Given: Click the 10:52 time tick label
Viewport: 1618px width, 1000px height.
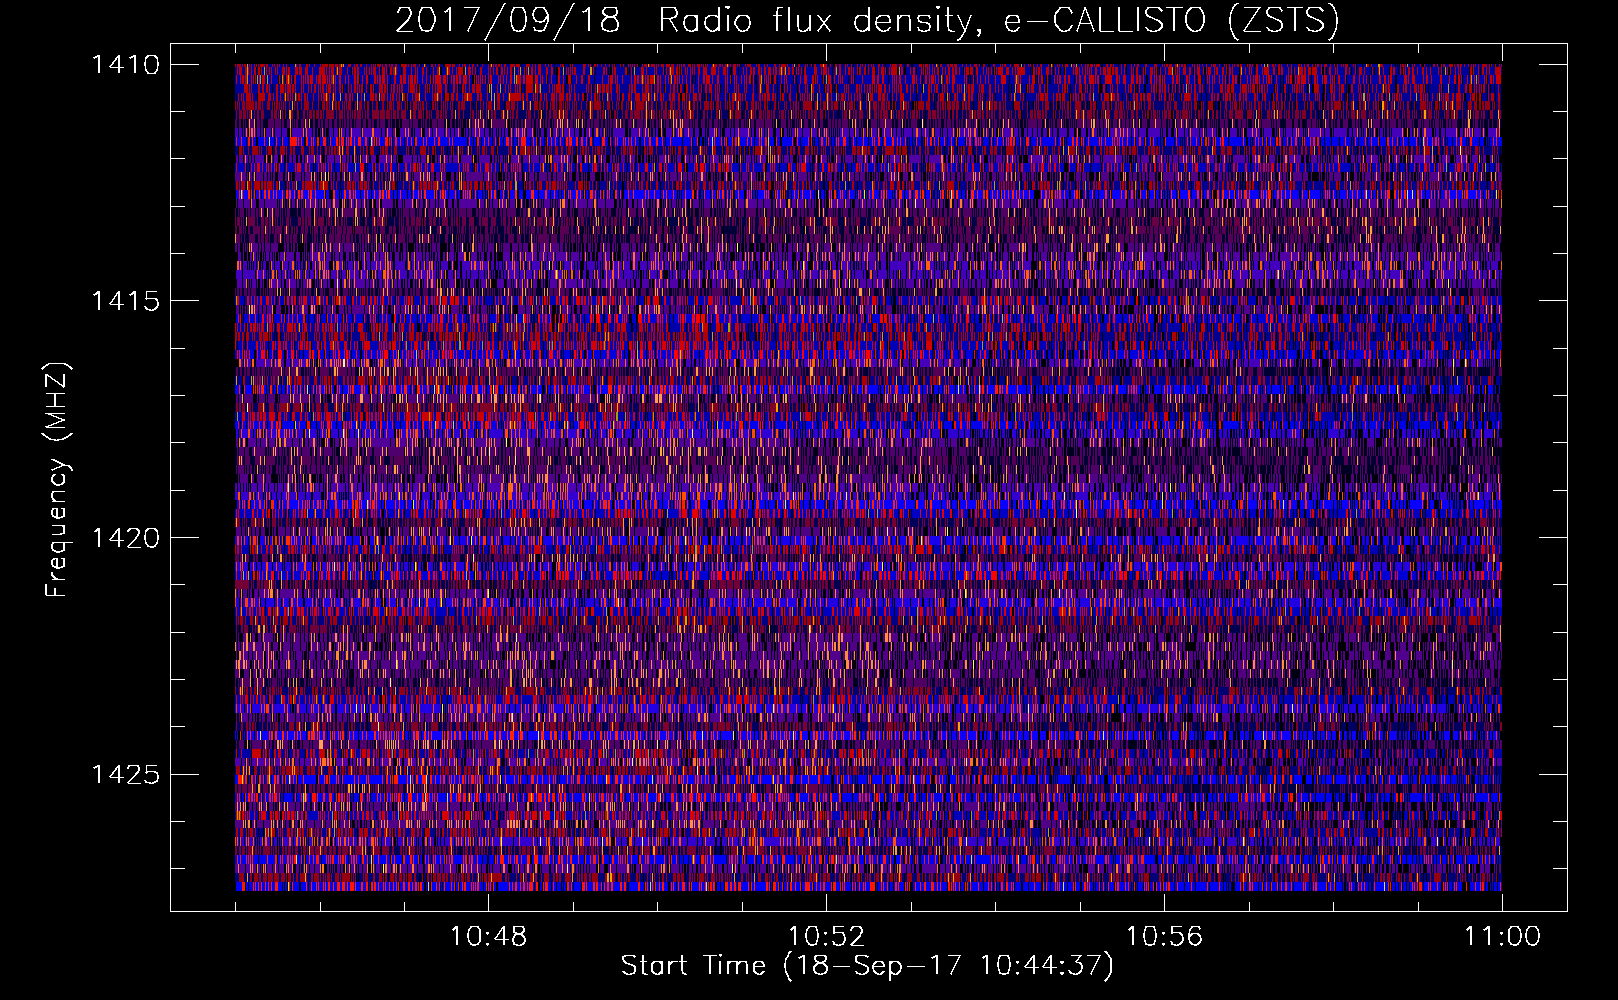Looking at the screenshot, I should tap(826, 937).
